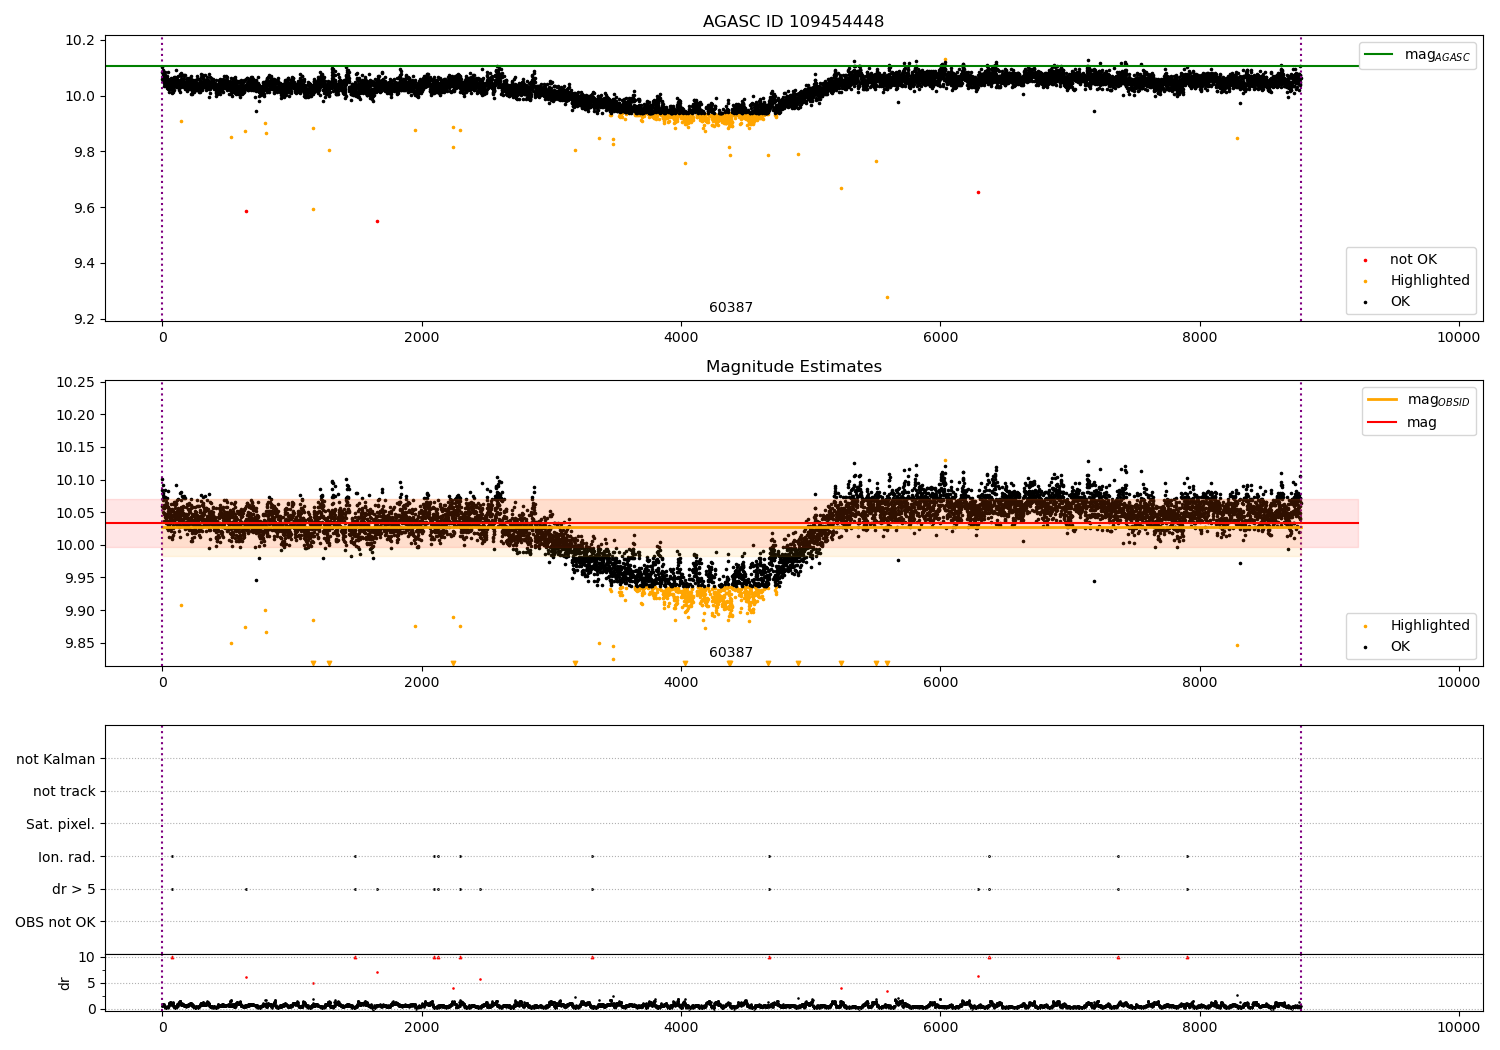
Task: Click the 9.6 y-tick on top plot
Action: (x=83, y=208)
